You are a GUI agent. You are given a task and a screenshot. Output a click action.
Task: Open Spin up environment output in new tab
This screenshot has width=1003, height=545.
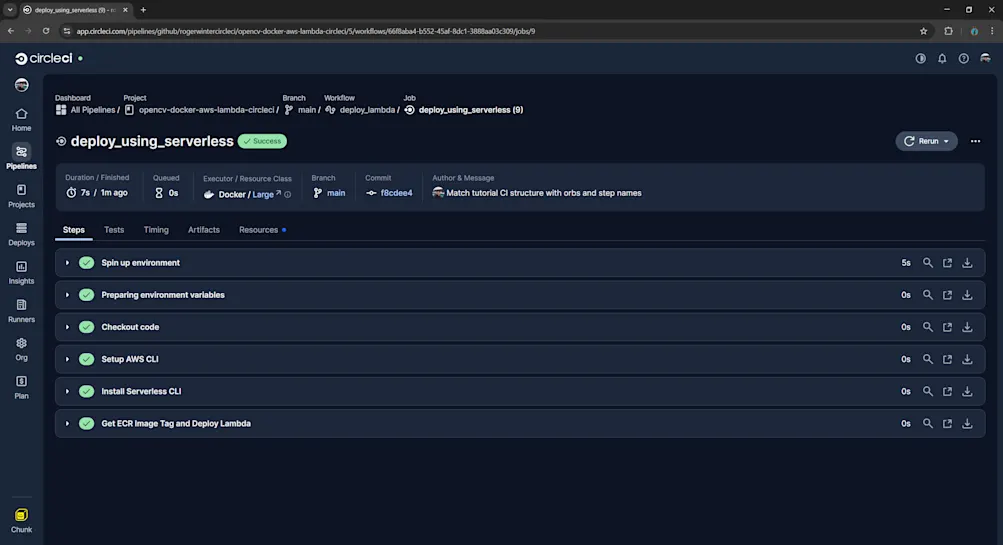pyautogui.click(x=947, y=263)
